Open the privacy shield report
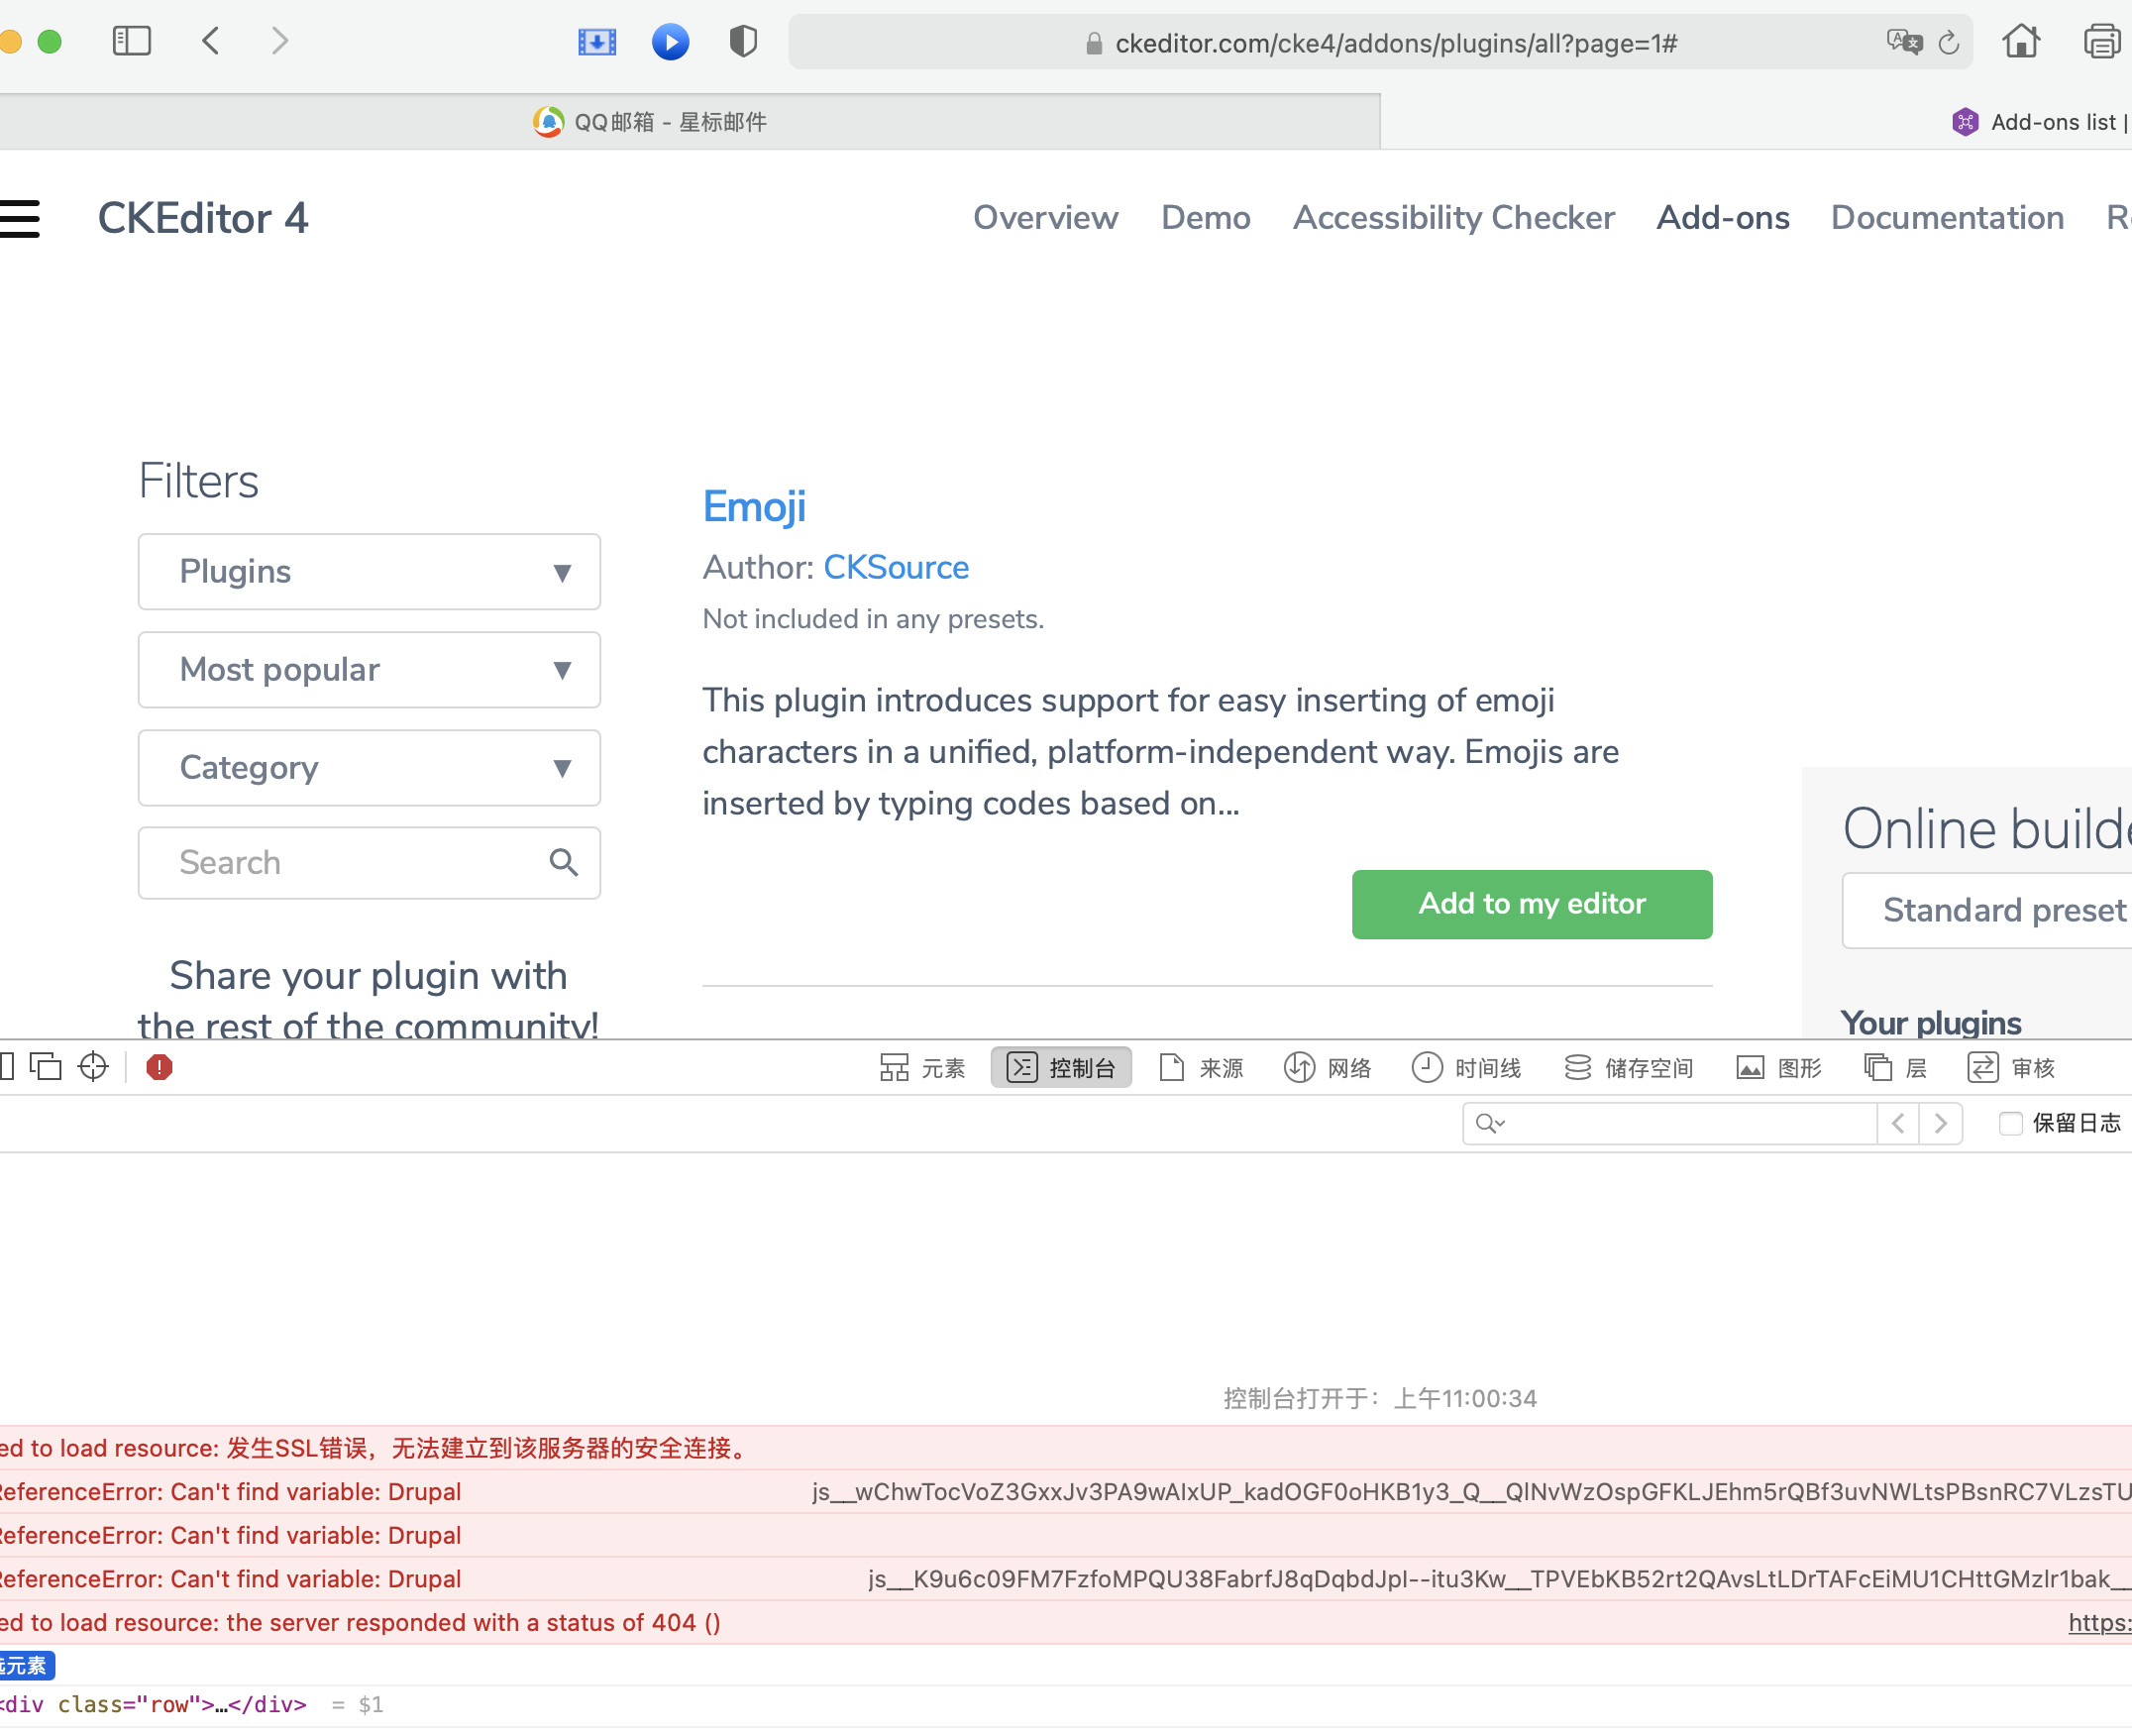Image resolution: width=2132 pixels, height=1736 pixels. point(743,41)
